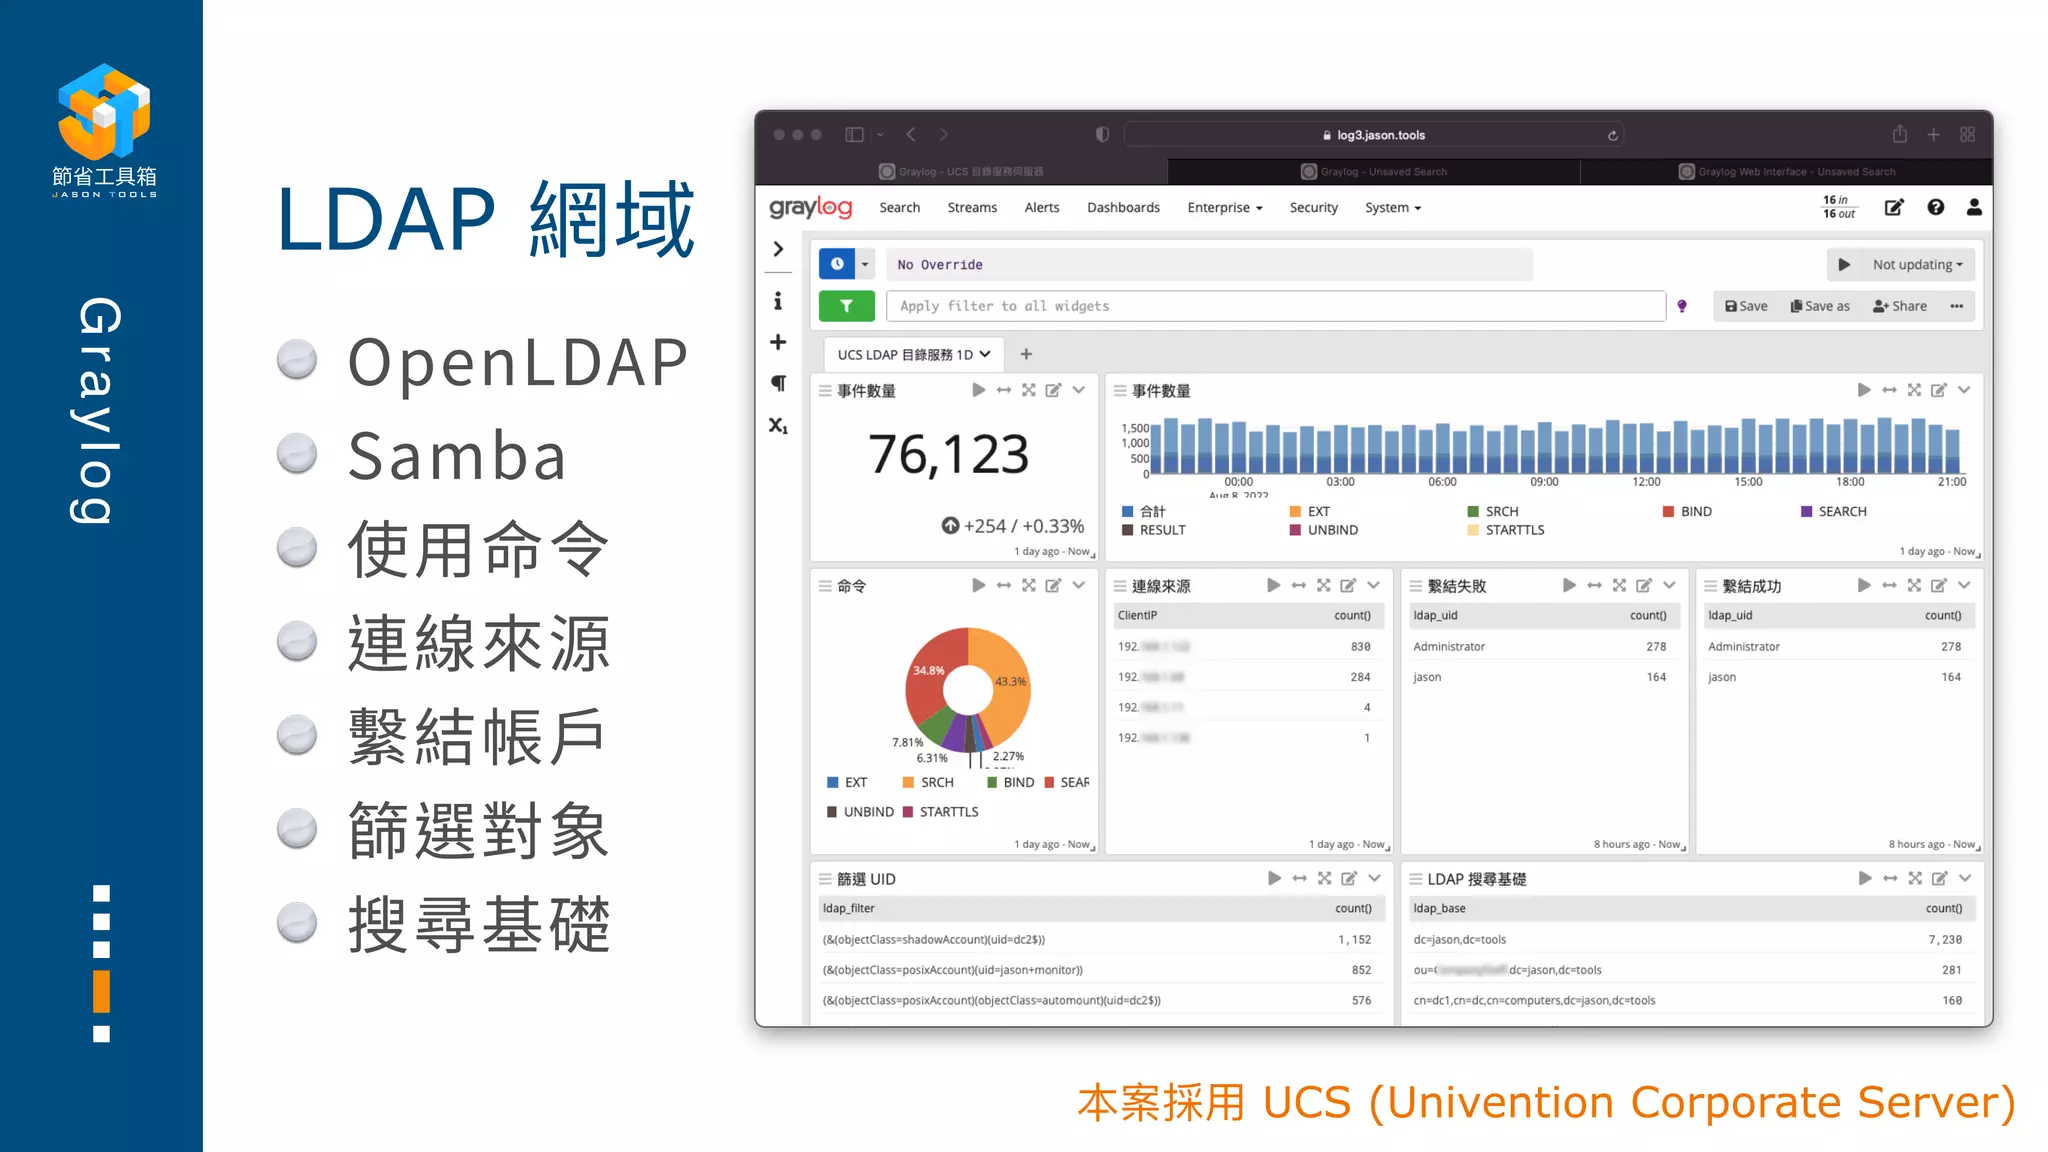Click the sidebar plus create icon

coord(778,342)
